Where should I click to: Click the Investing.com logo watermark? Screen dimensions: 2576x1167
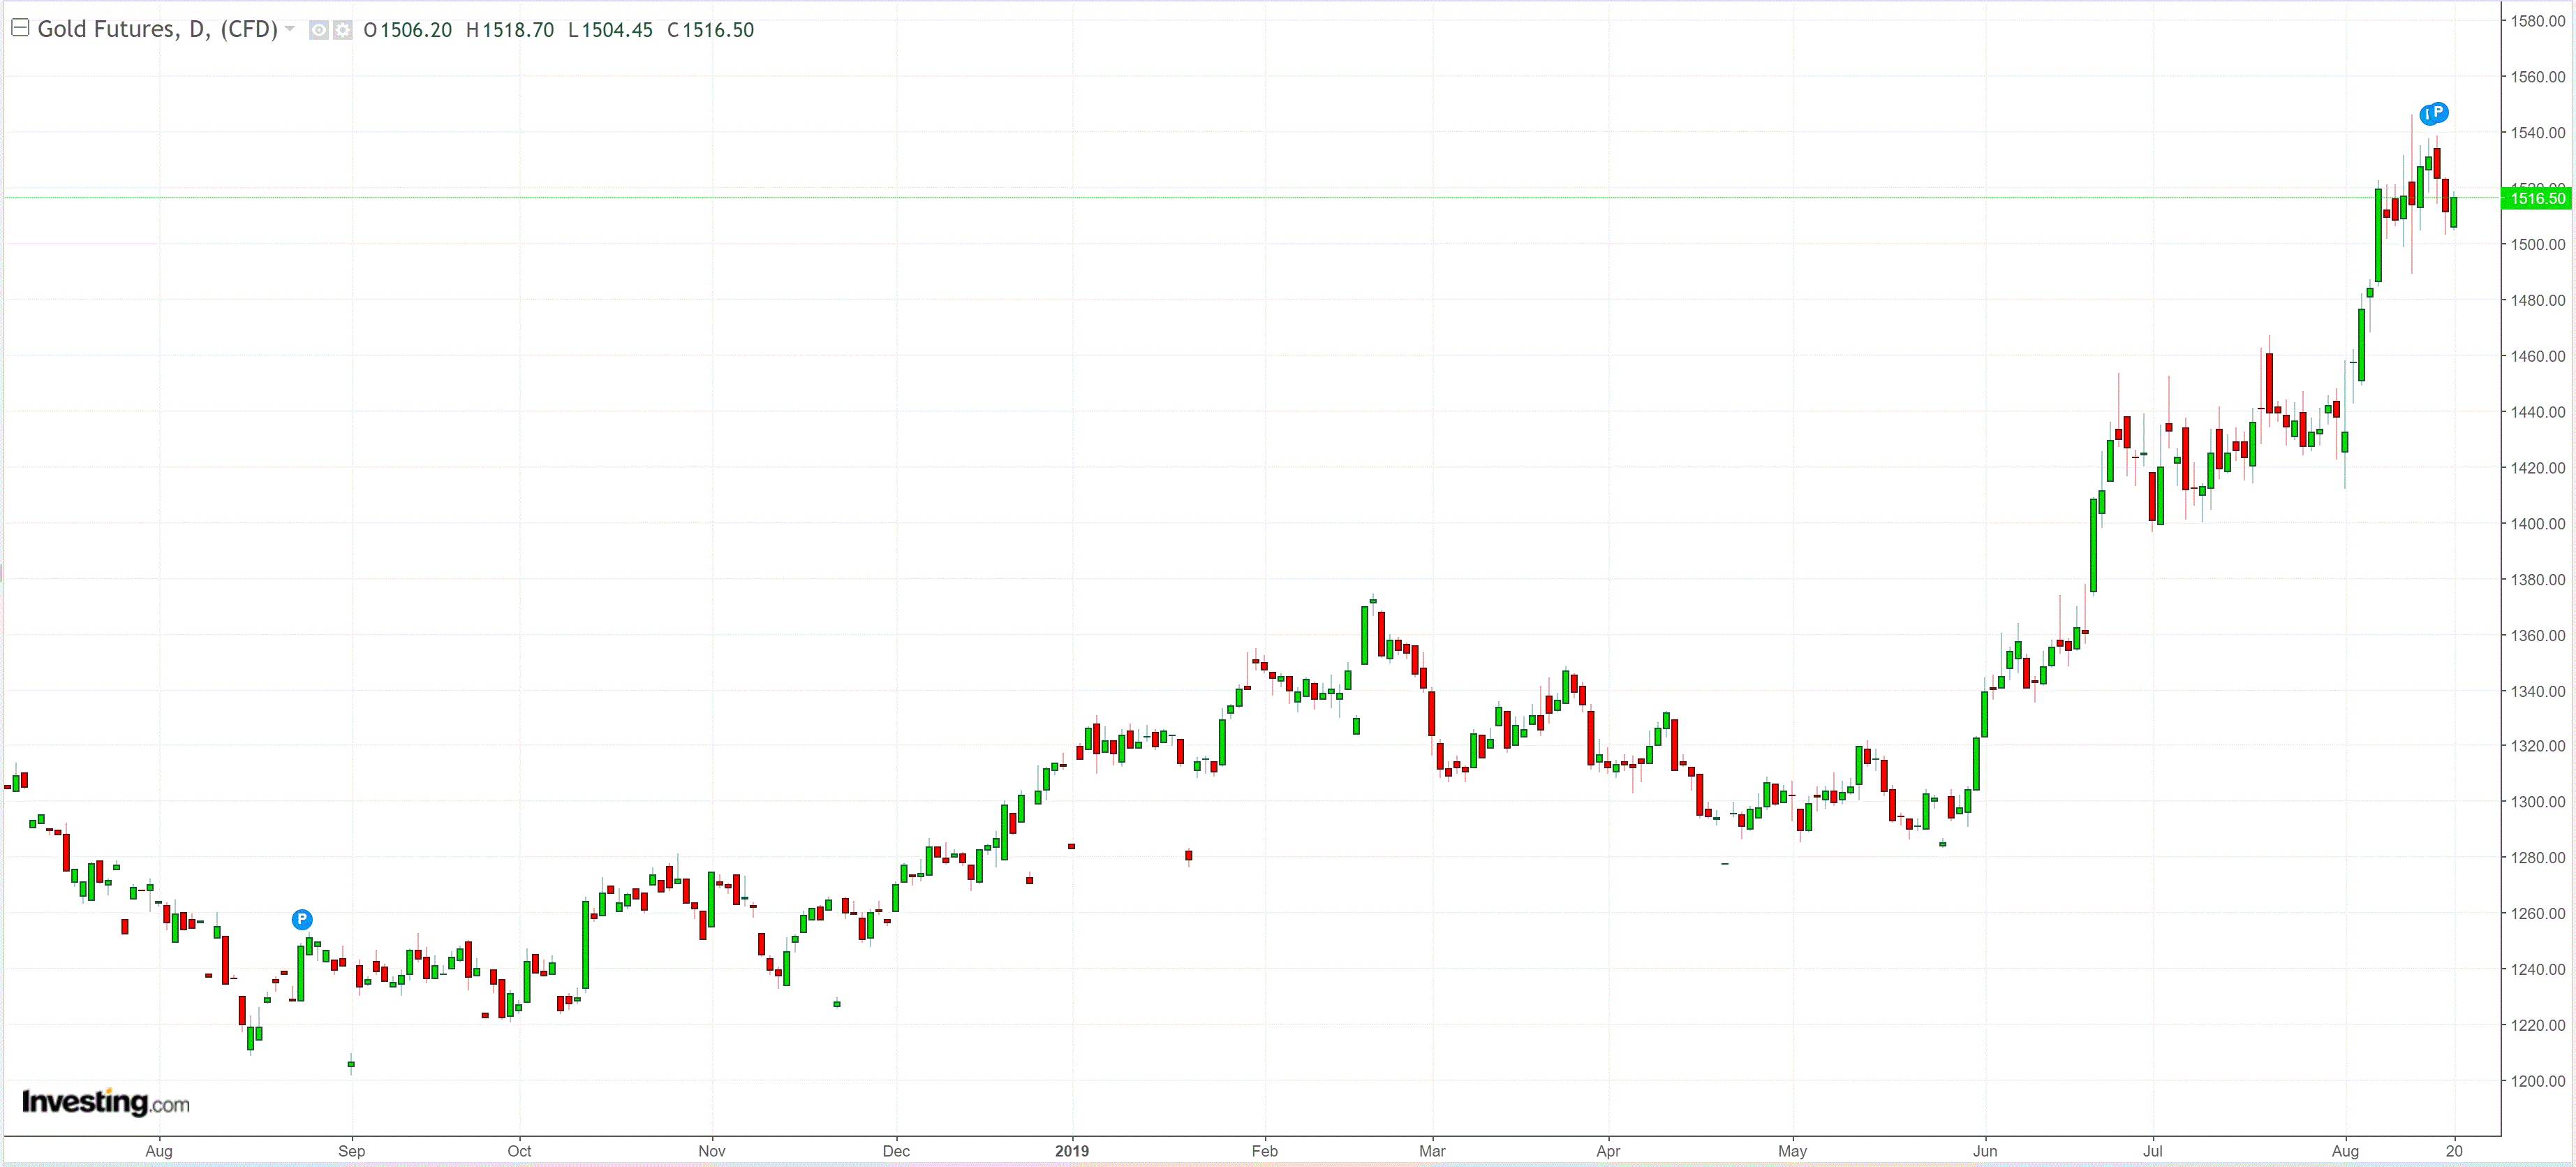[105, 1102]
